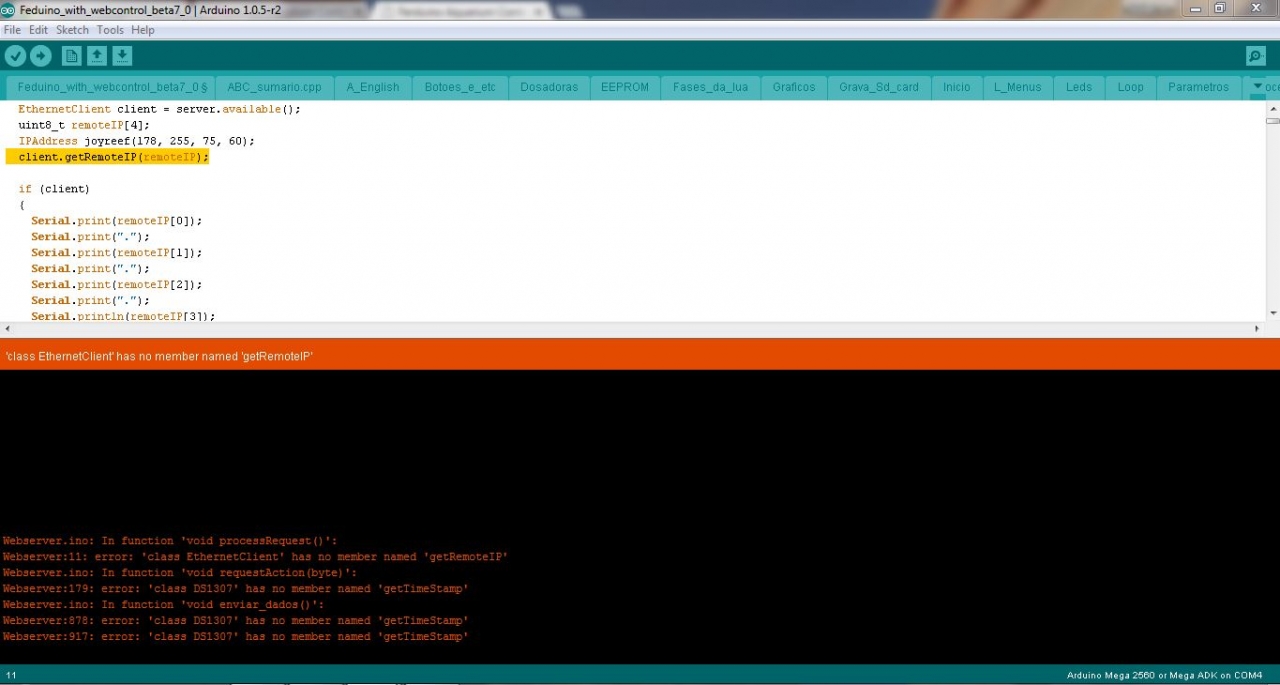Screen dimensions: 1280x685
Task: Go to the Grava_Sd_card tab
Action: [x=878, y=87]
